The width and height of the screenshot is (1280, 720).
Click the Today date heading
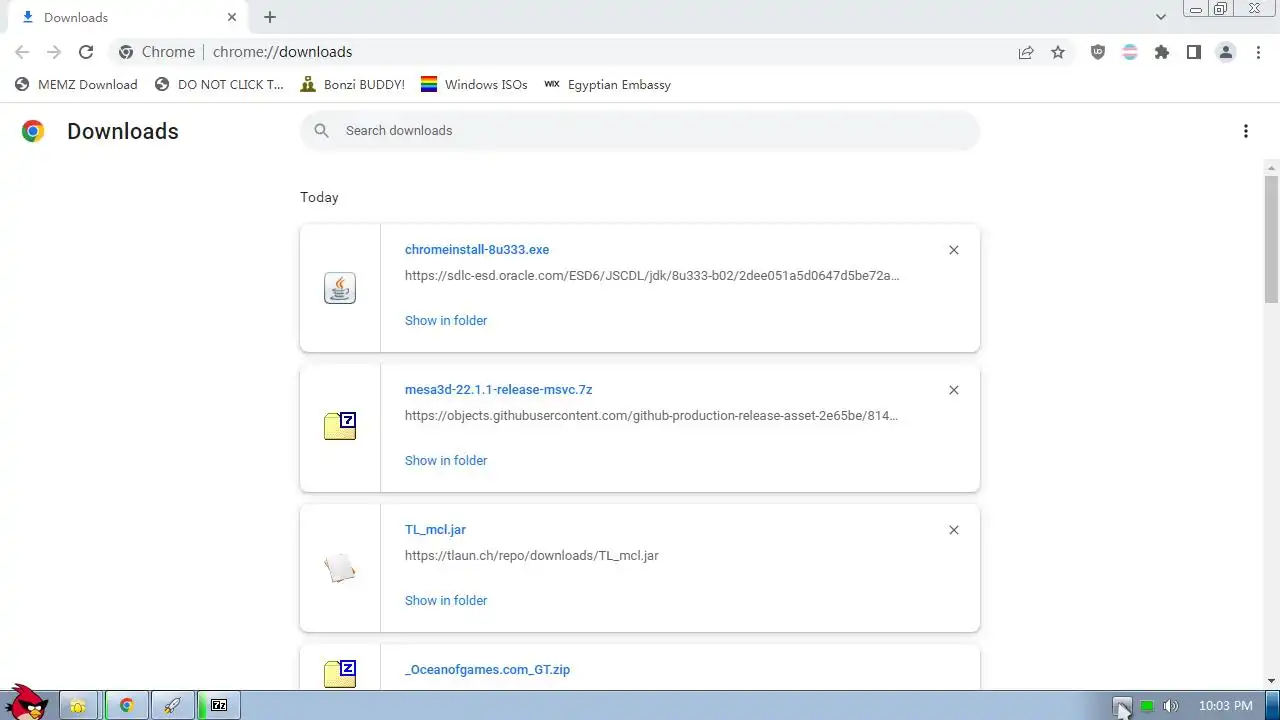319,197
